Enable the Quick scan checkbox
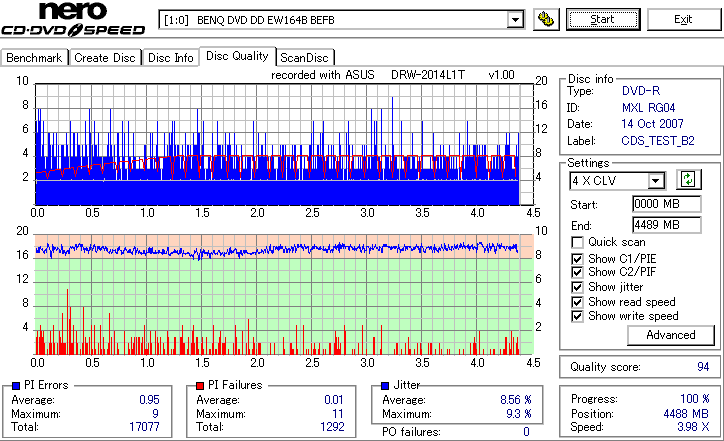The height and width of the screenshot is (441, 724). click(577, 242)
